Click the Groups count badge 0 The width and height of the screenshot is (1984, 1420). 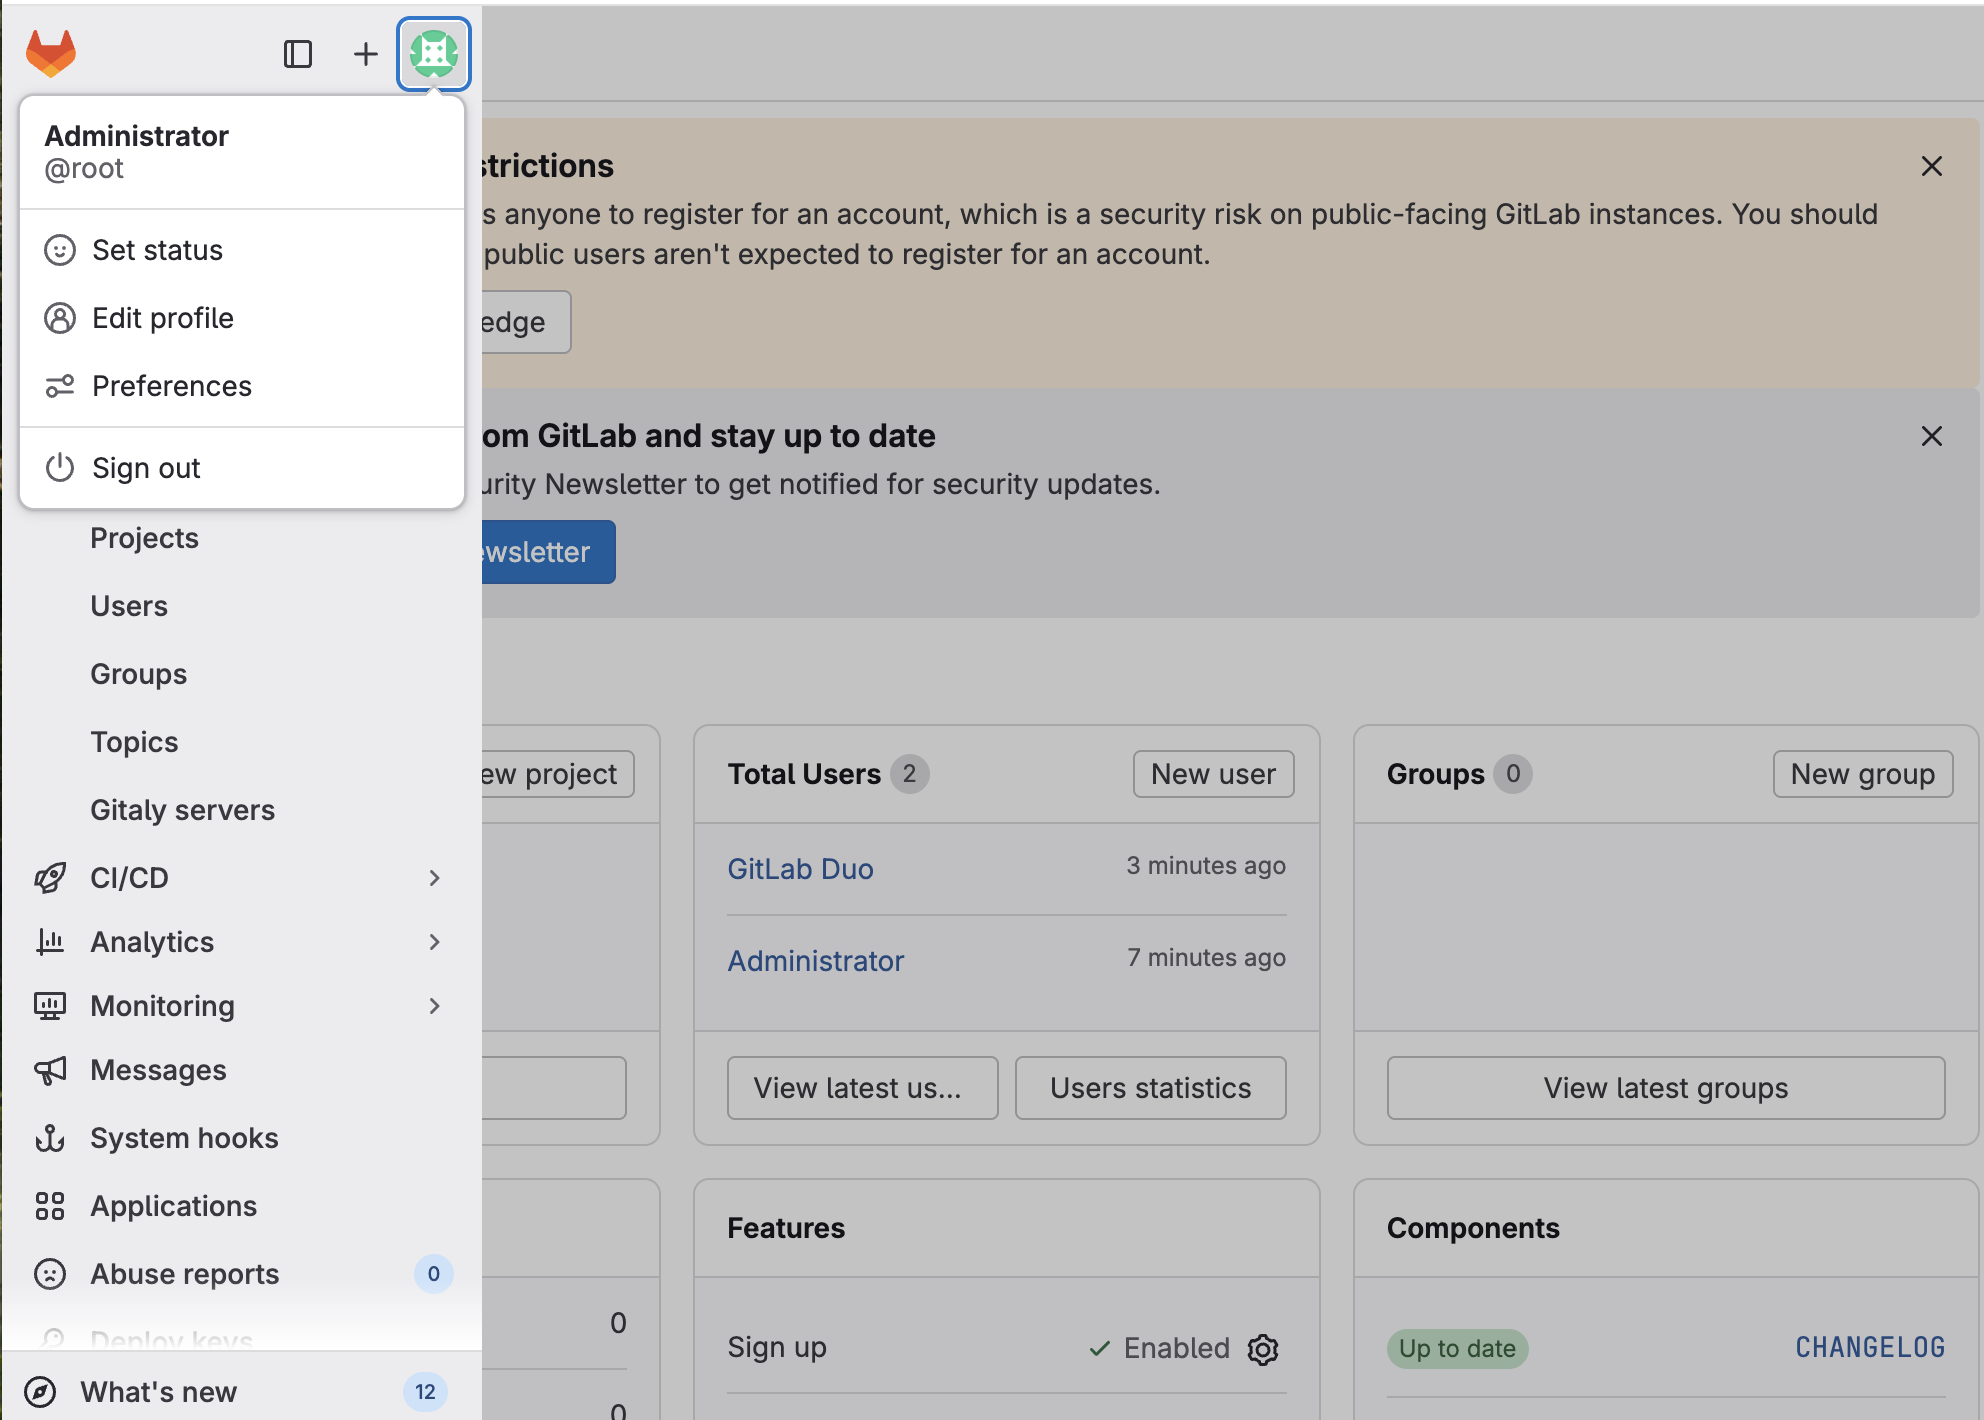(1513, 774)
